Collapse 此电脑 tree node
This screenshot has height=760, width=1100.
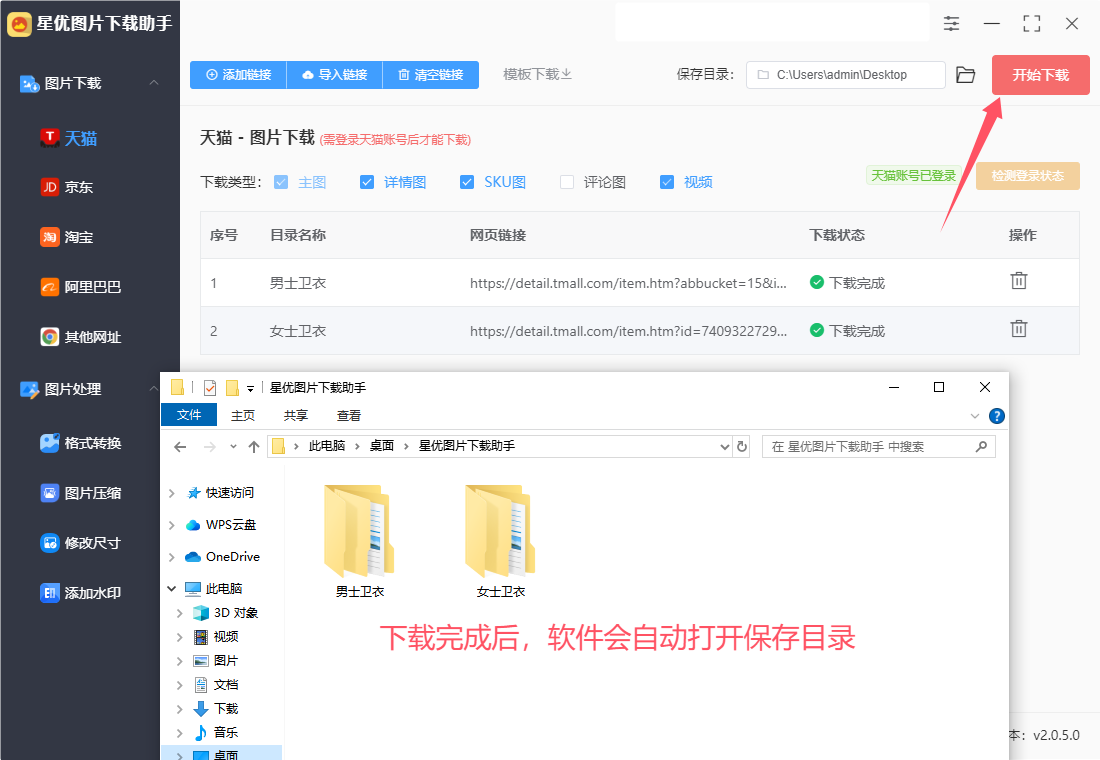(x=171, y=589)
